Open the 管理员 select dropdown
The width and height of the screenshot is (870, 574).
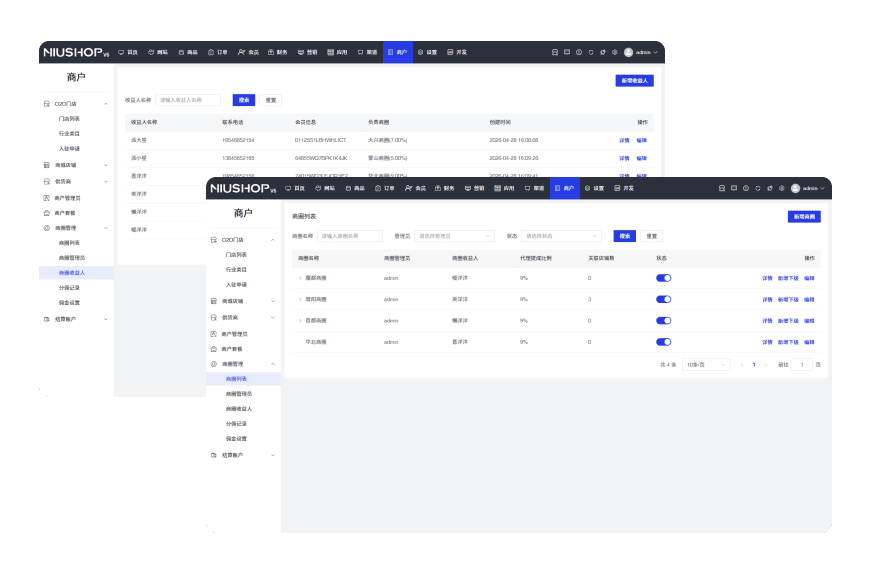(x=455, y=236)
